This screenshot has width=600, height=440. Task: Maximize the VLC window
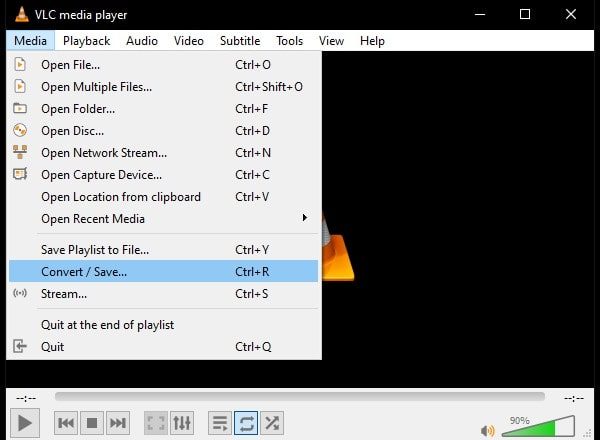click(x=525, y=15)
